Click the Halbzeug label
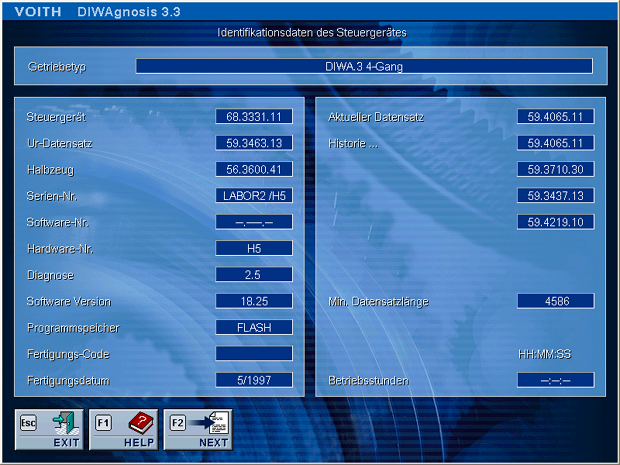 click(x=51, y=170)
